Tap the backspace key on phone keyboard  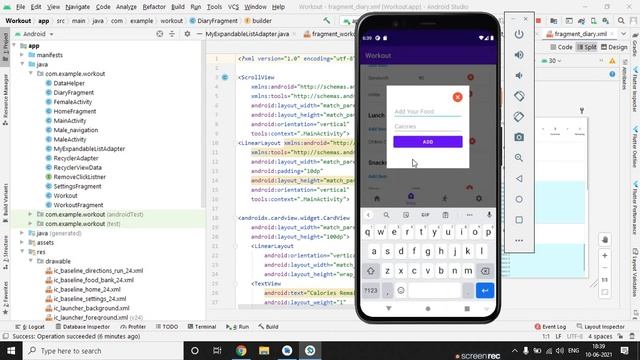pyautogui.click(x=484, y=271)
